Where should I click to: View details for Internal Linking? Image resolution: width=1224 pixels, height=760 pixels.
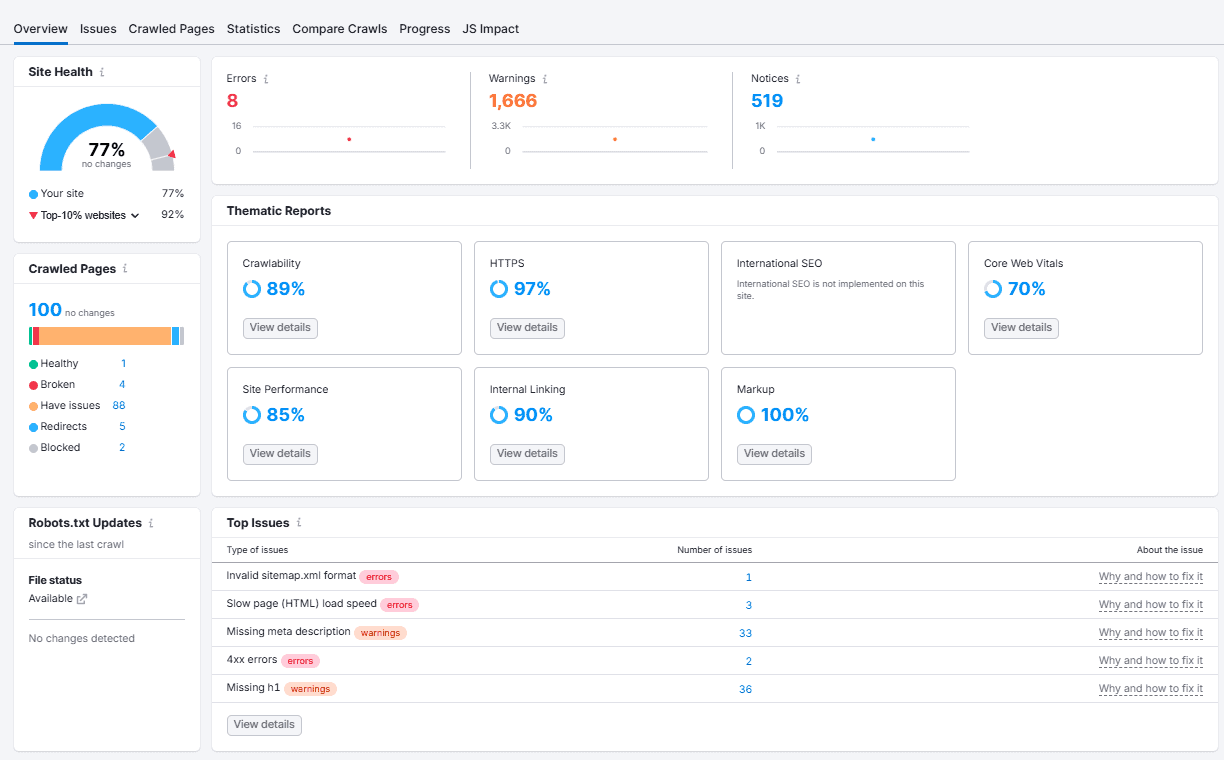[527, 454]
